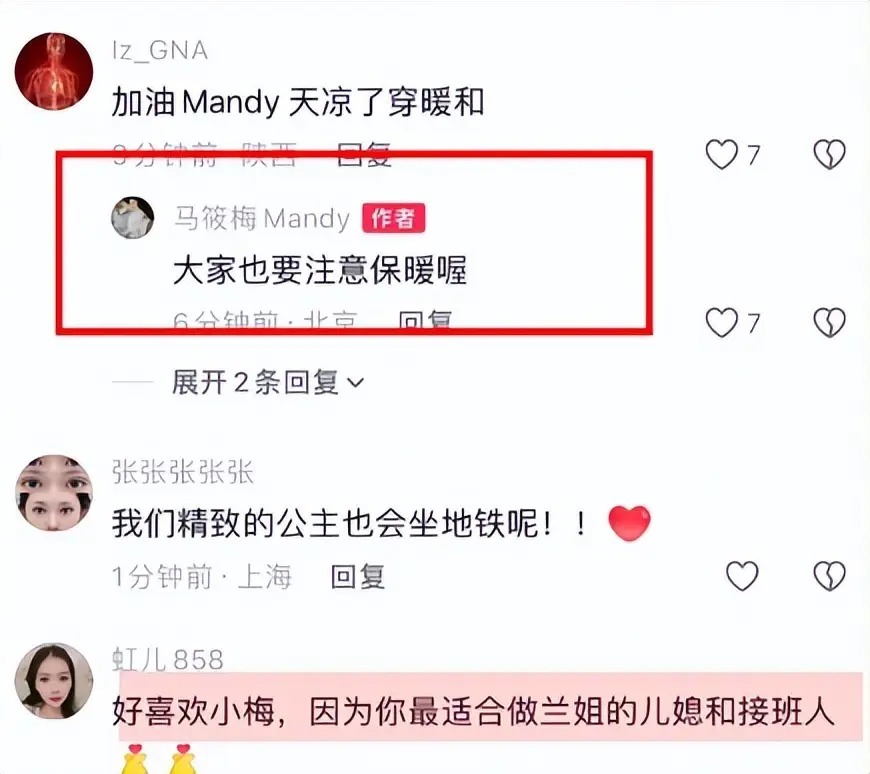Click chevron next to 展开2条回复
The width and height of the screenshot is (870, 774).
click(355, 382)
